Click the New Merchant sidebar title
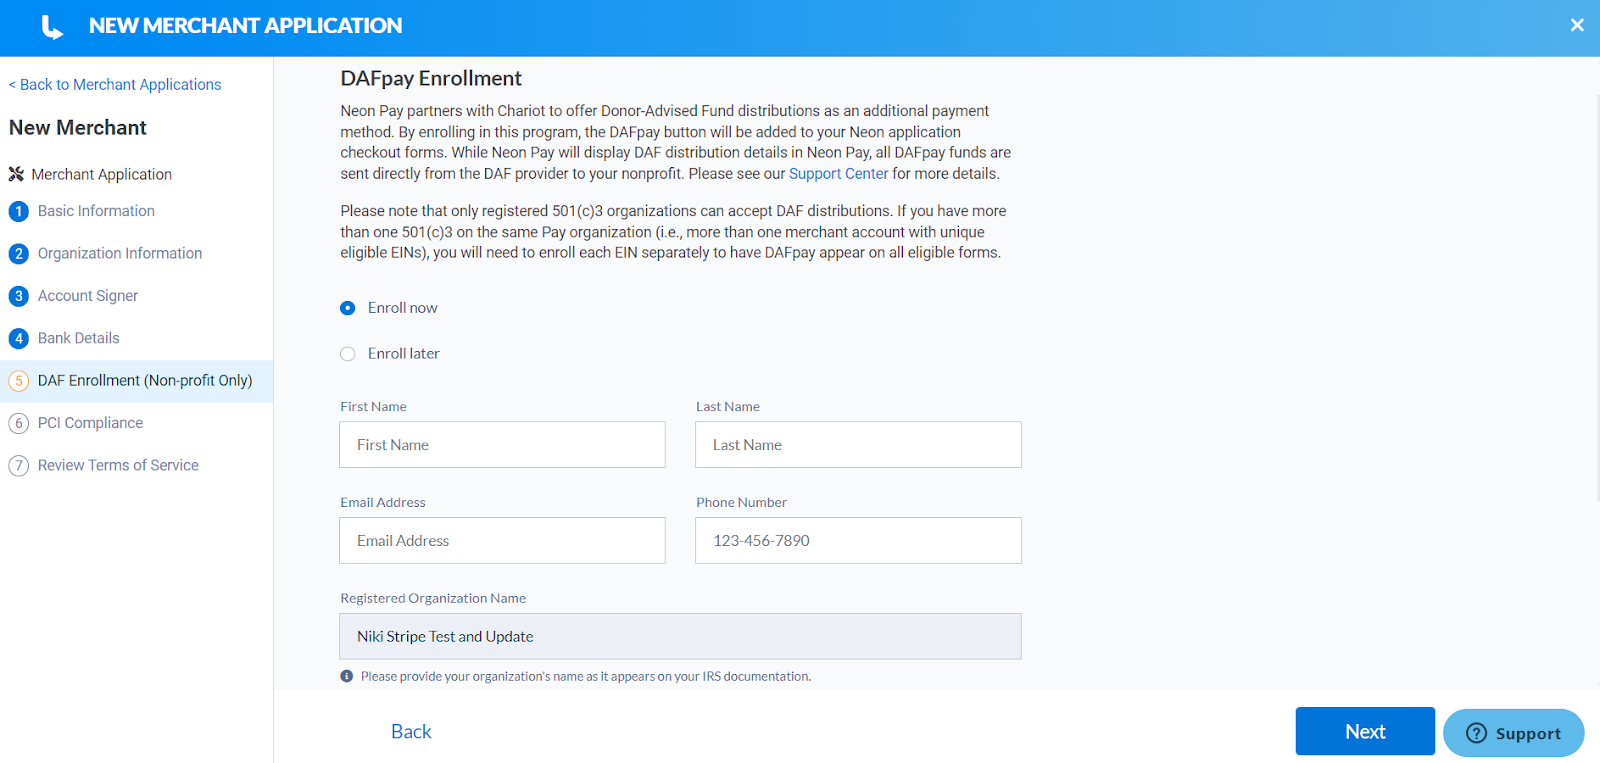The height and width of the screenshot is (763, 1600). click(78, 128)
